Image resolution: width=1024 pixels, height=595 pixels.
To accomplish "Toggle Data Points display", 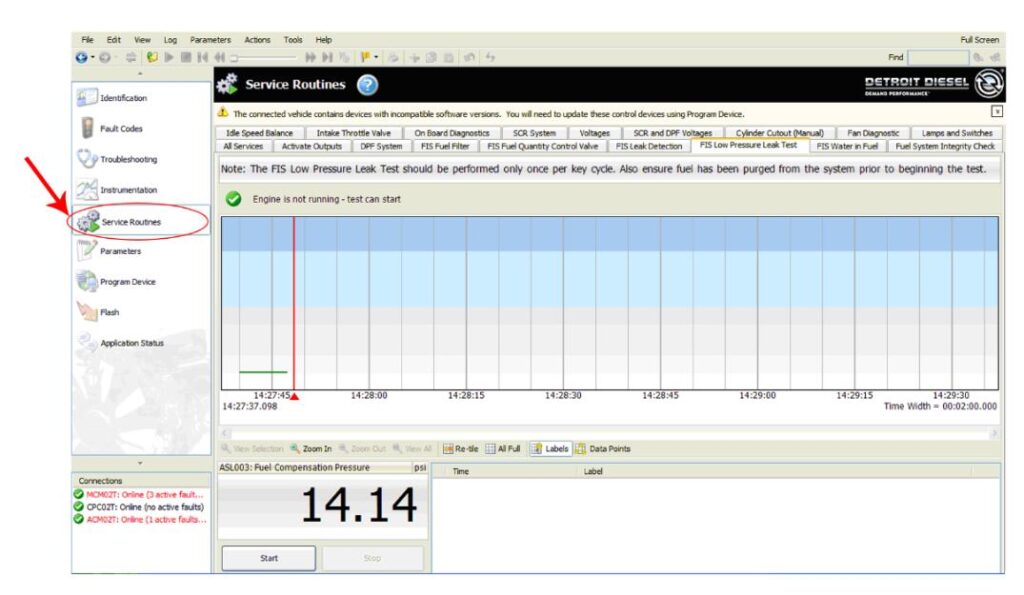I will click(x=603, y=449).
